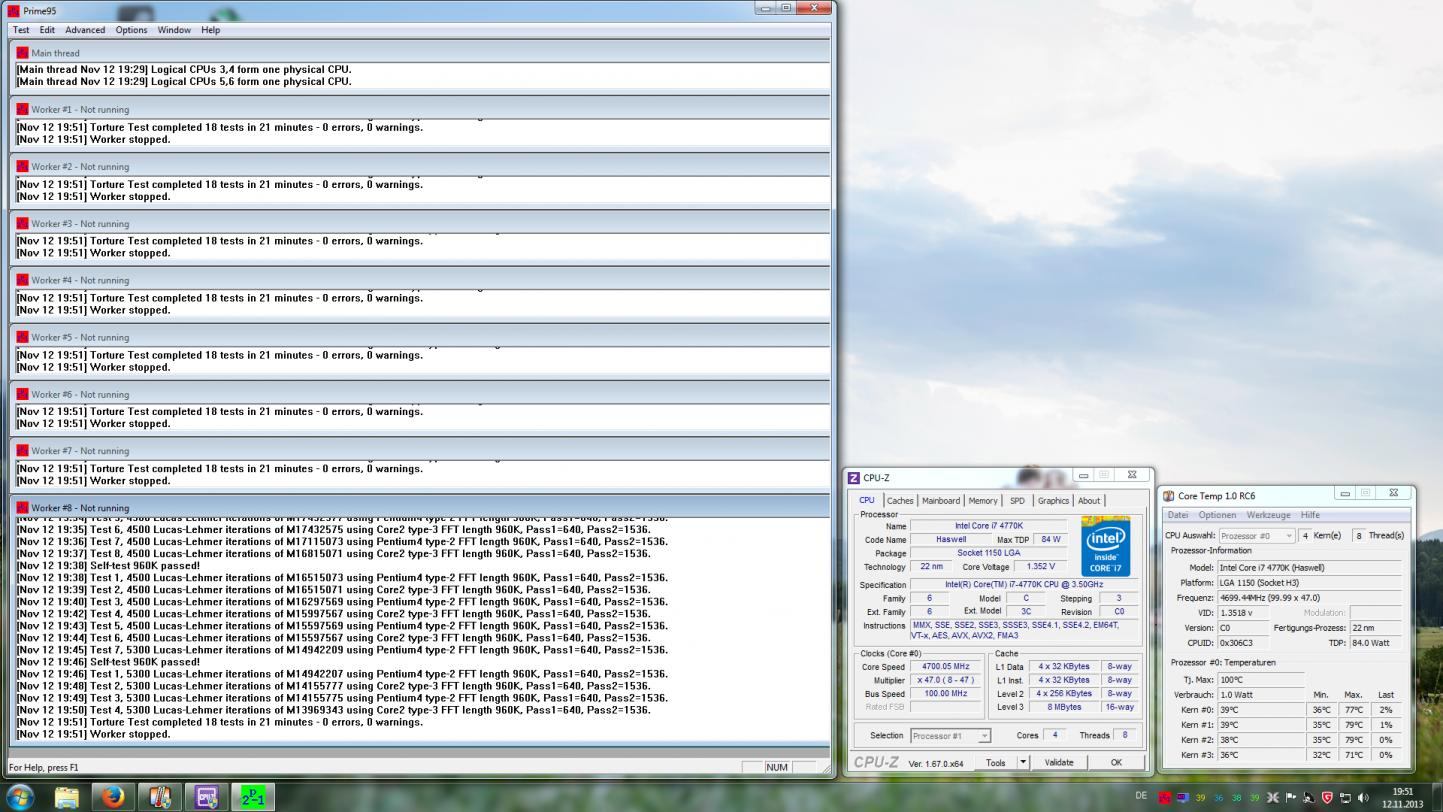Open the Test menu in Prime95

click(21, 30)
